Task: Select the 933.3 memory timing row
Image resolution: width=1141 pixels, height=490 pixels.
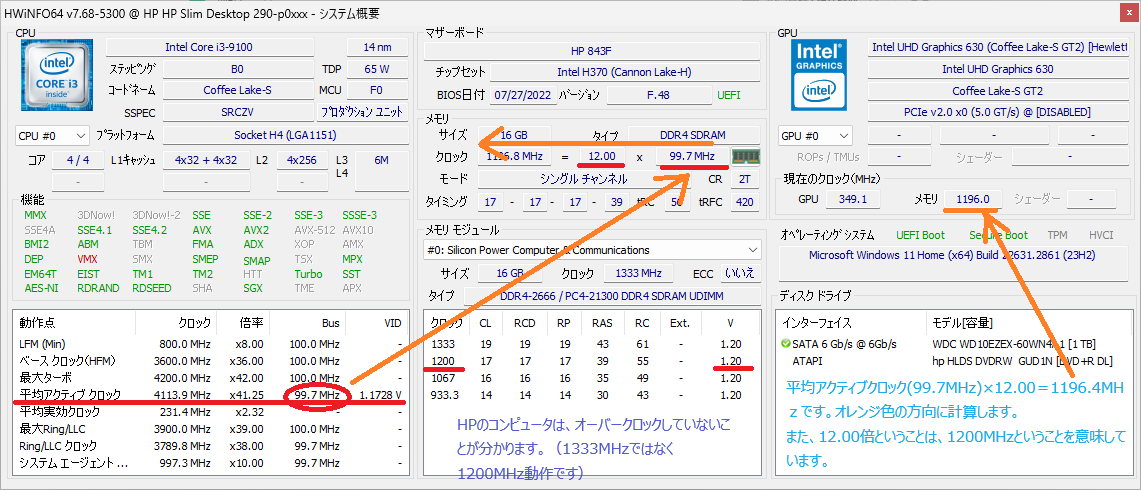Action: click(592, 395)
